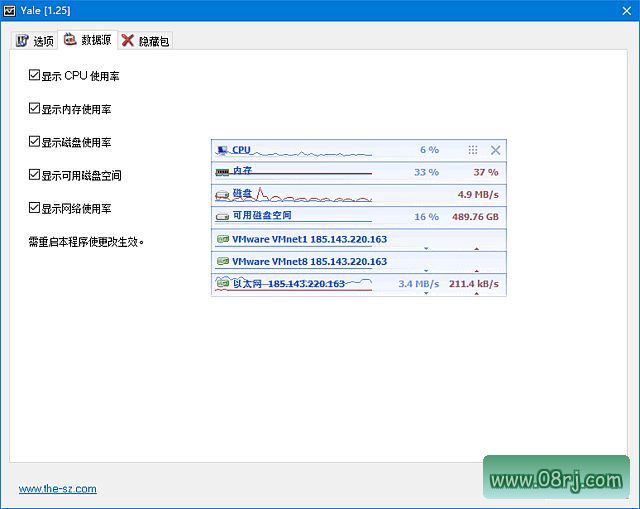The height and width of the screenshot is (509, 640).
Task: Switch to the 选项 tab
Action: coord(35,40)
